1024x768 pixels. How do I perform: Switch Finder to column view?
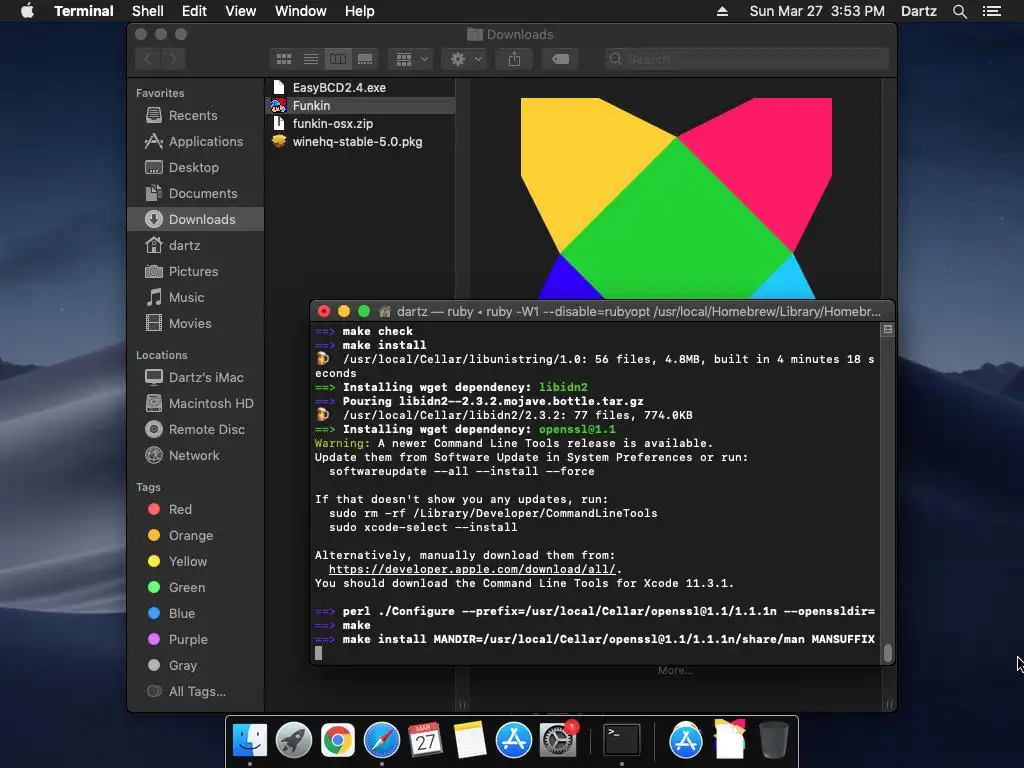[x=338, y=59]
